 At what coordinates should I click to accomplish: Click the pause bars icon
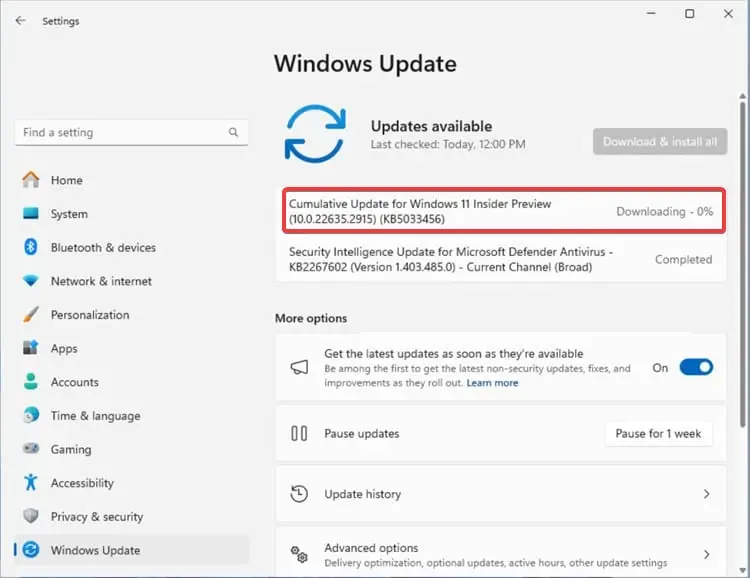click(x=299, y=434)
